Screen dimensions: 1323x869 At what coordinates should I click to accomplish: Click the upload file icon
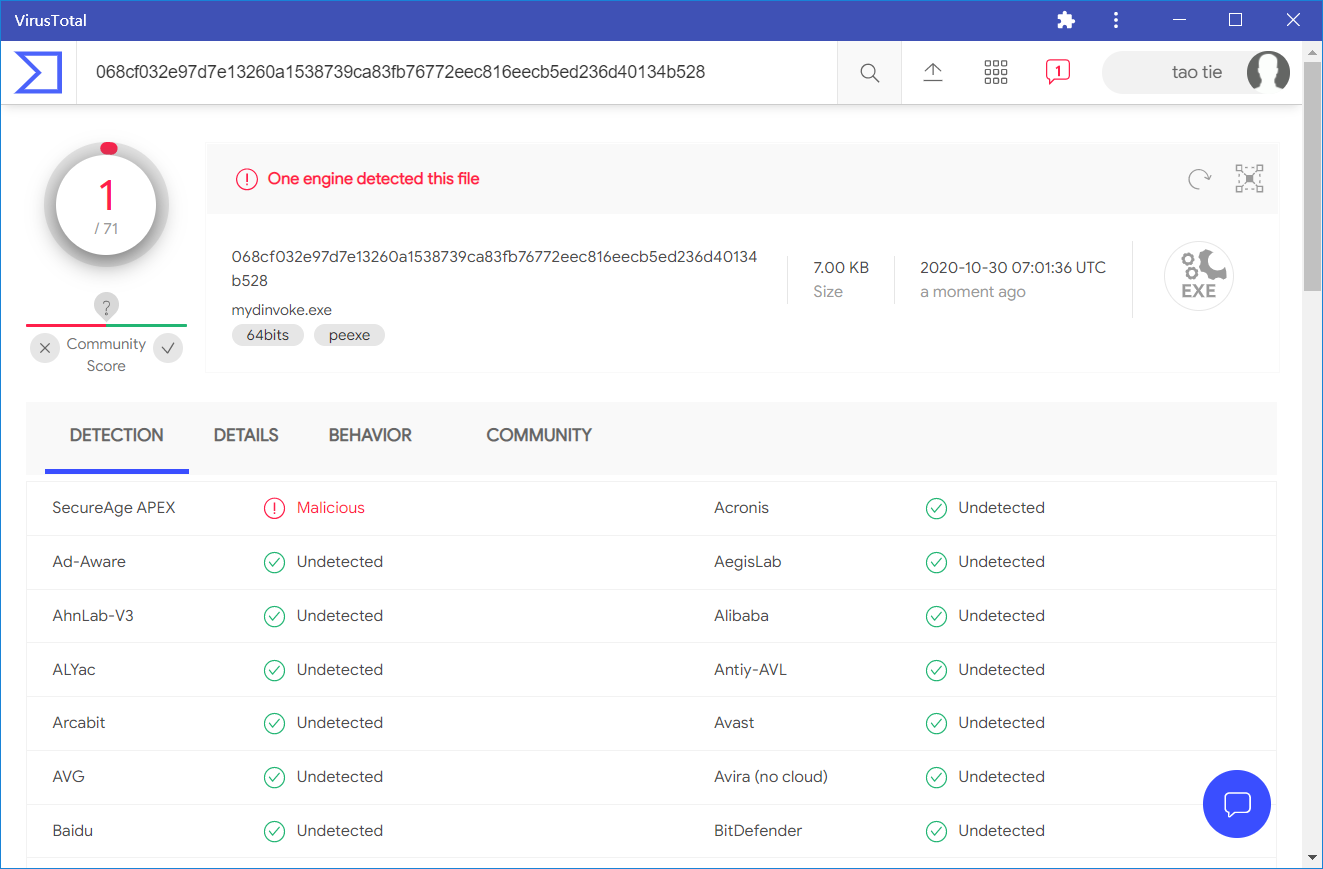click(x=933, y=72)
